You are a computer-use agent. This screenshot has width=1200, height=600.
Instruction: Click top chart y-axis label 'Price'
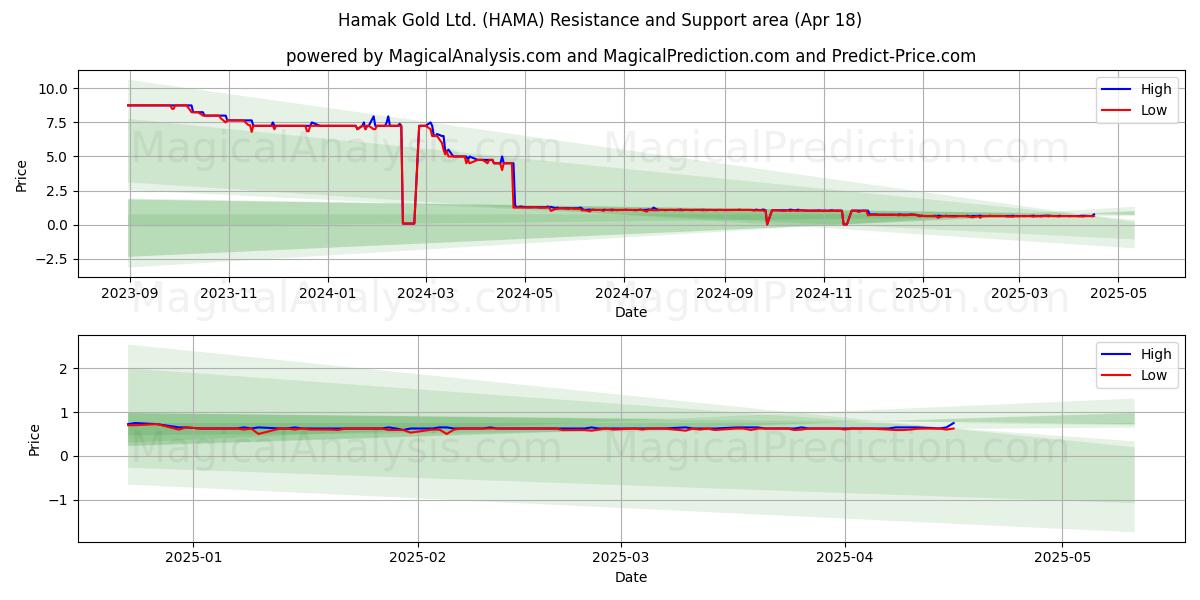[x=22, y=174]
